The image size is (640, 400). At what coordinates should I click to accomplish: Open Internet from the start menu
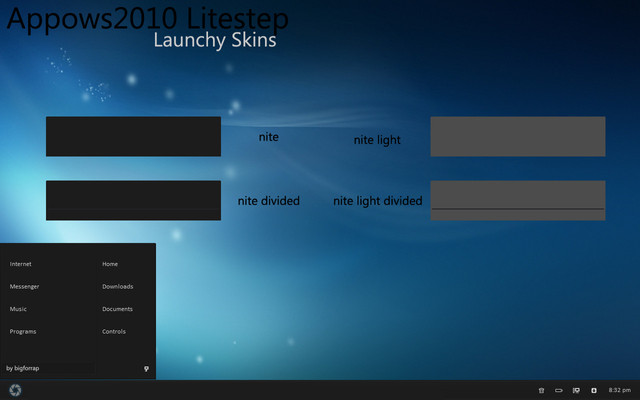click(x=20, y=264)
